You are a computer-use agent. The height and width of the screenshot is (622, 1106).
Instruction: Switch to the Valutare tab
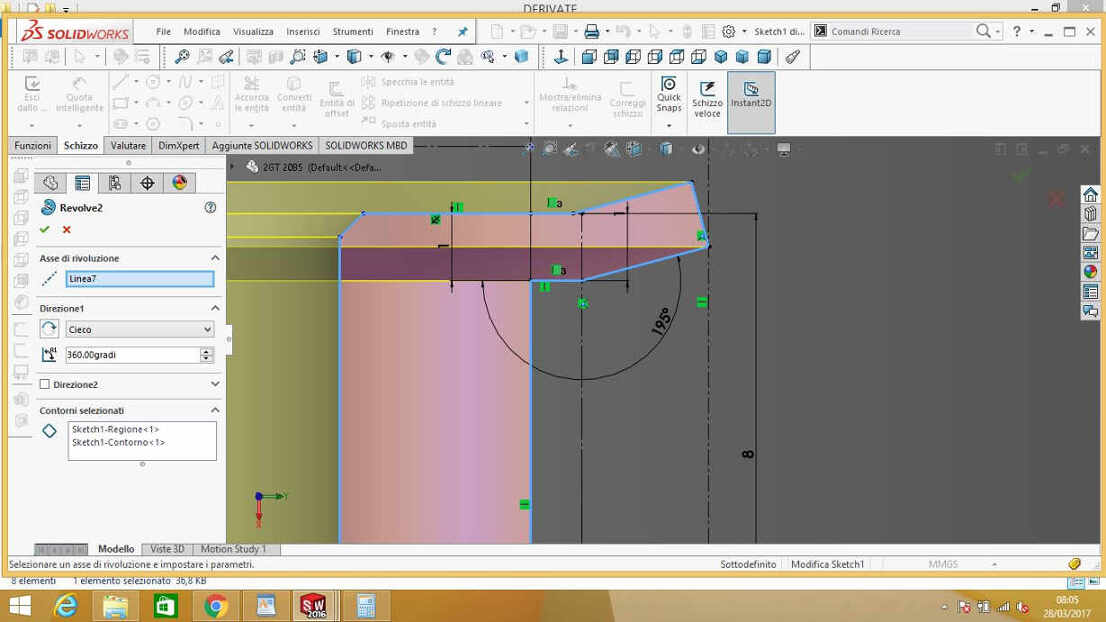[128, 145]
